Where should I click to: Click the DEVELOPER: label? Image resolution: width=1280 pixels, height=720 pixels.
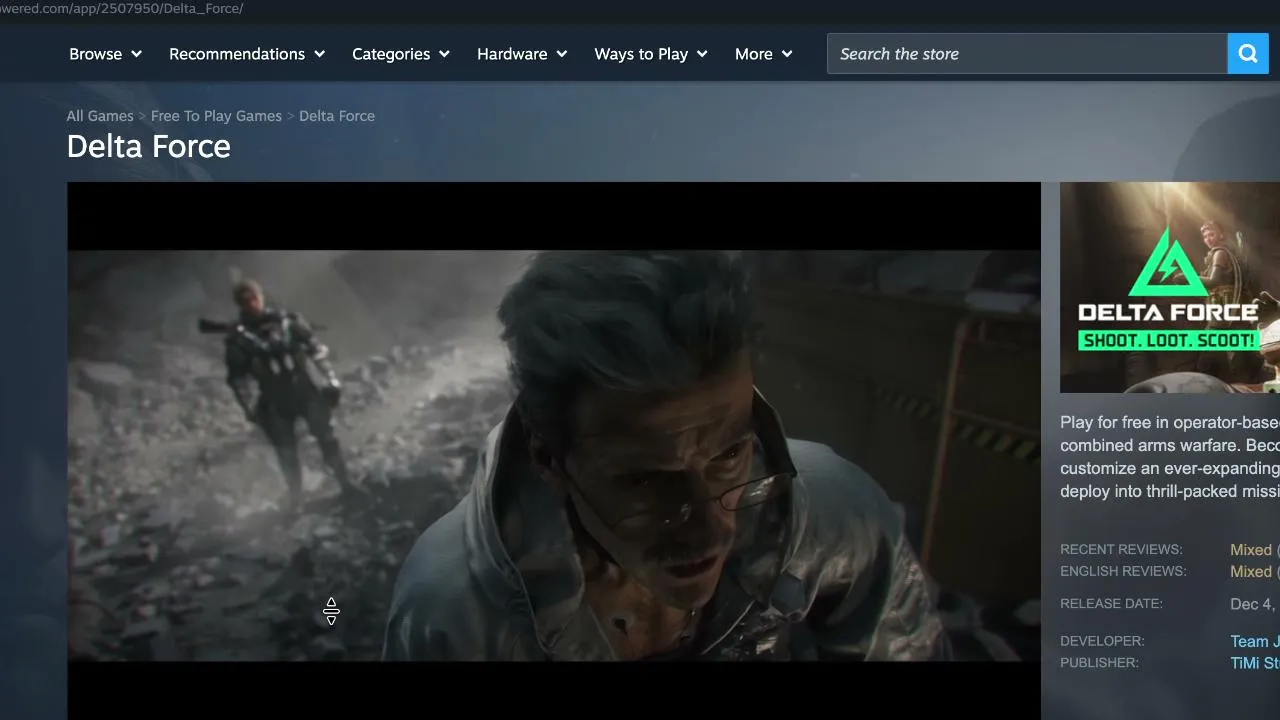click(1102, 641)
